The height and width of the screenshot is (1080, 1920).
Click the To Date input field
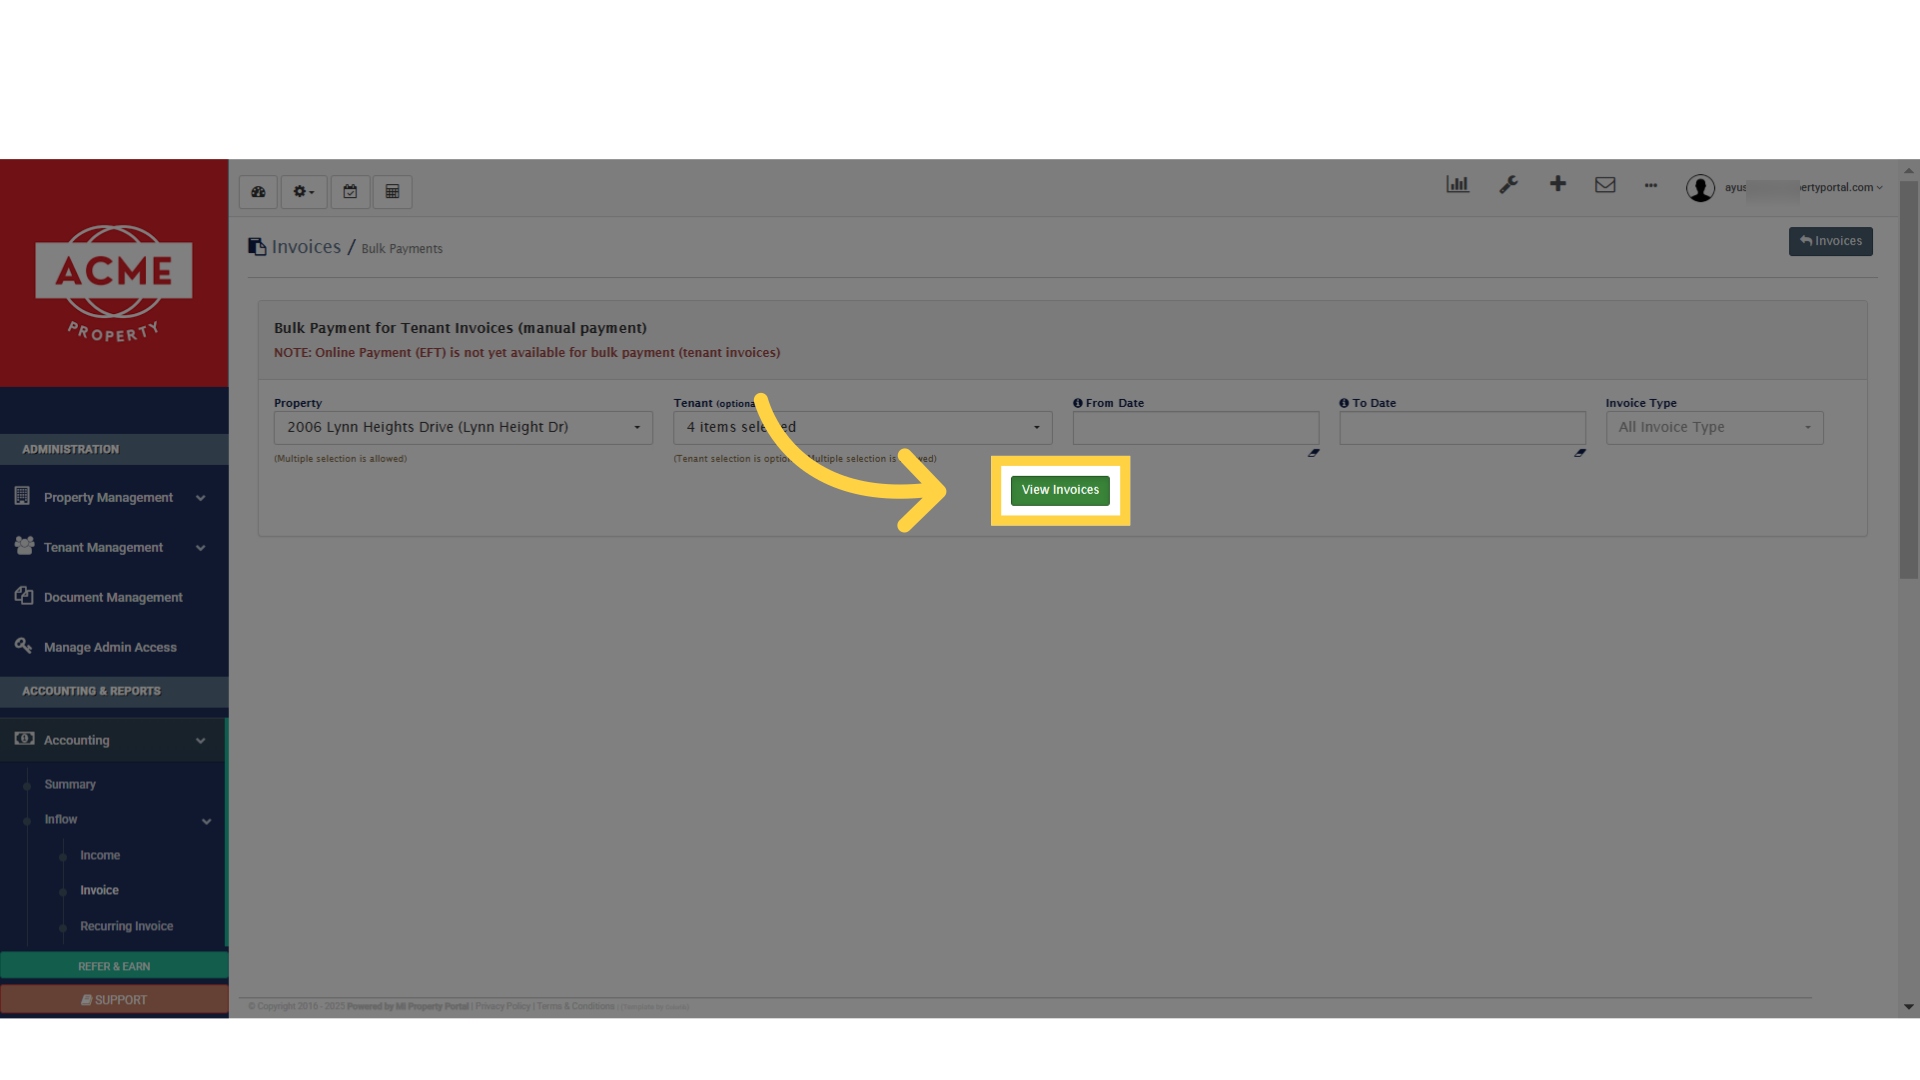[1462, 428]
